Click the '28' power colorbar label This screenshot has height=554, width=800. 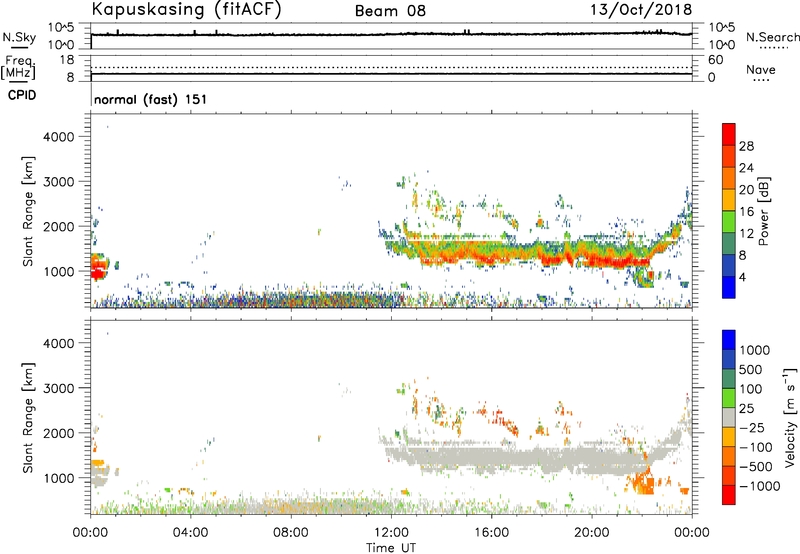746,146
